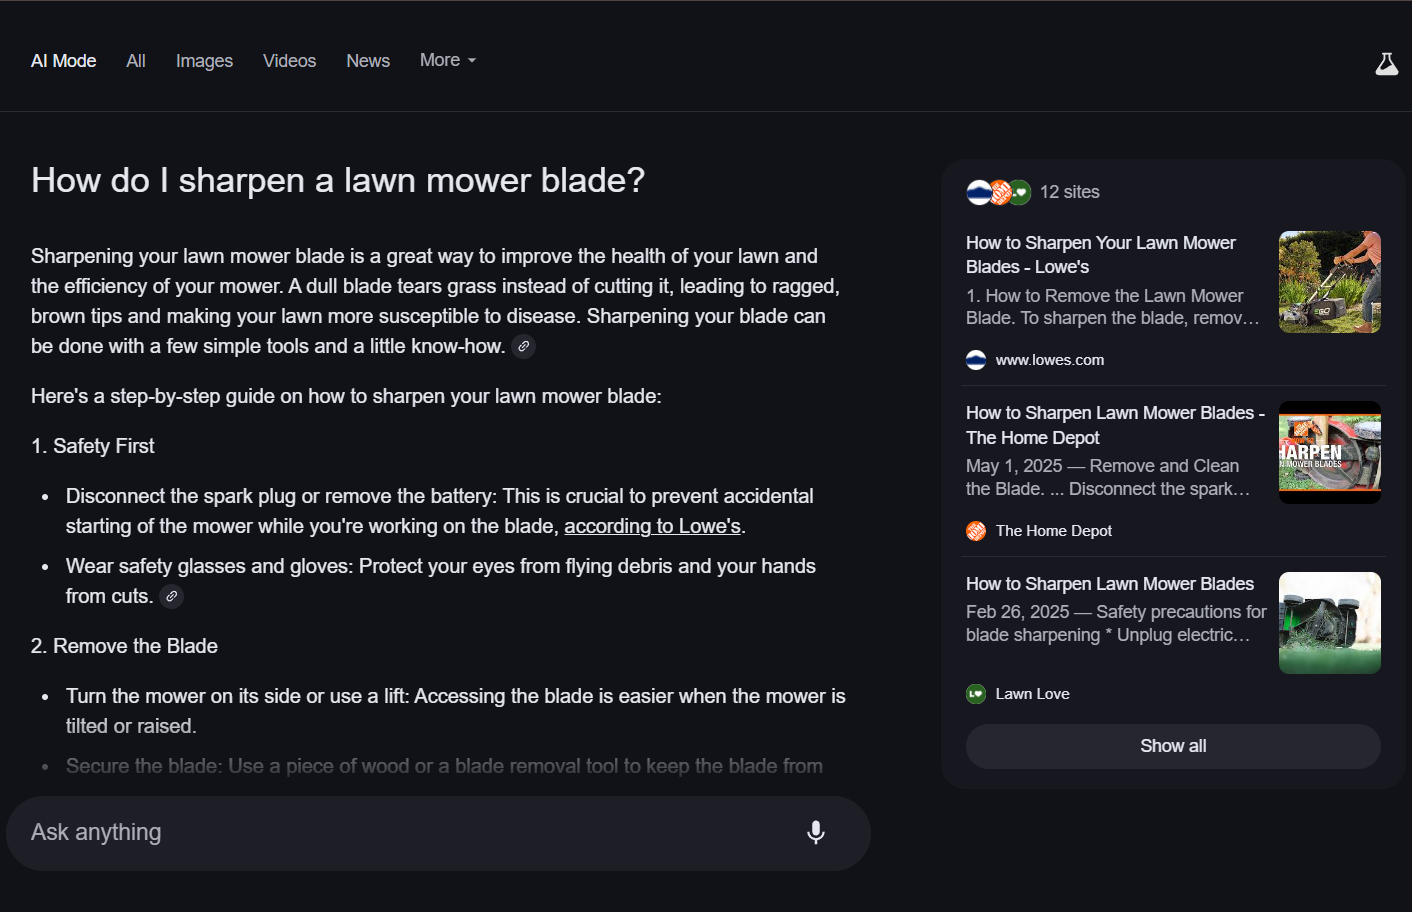The width and height of the screenshot is (1412, 912).
Task: Switch to the Images tab
Action: [204, 61]
